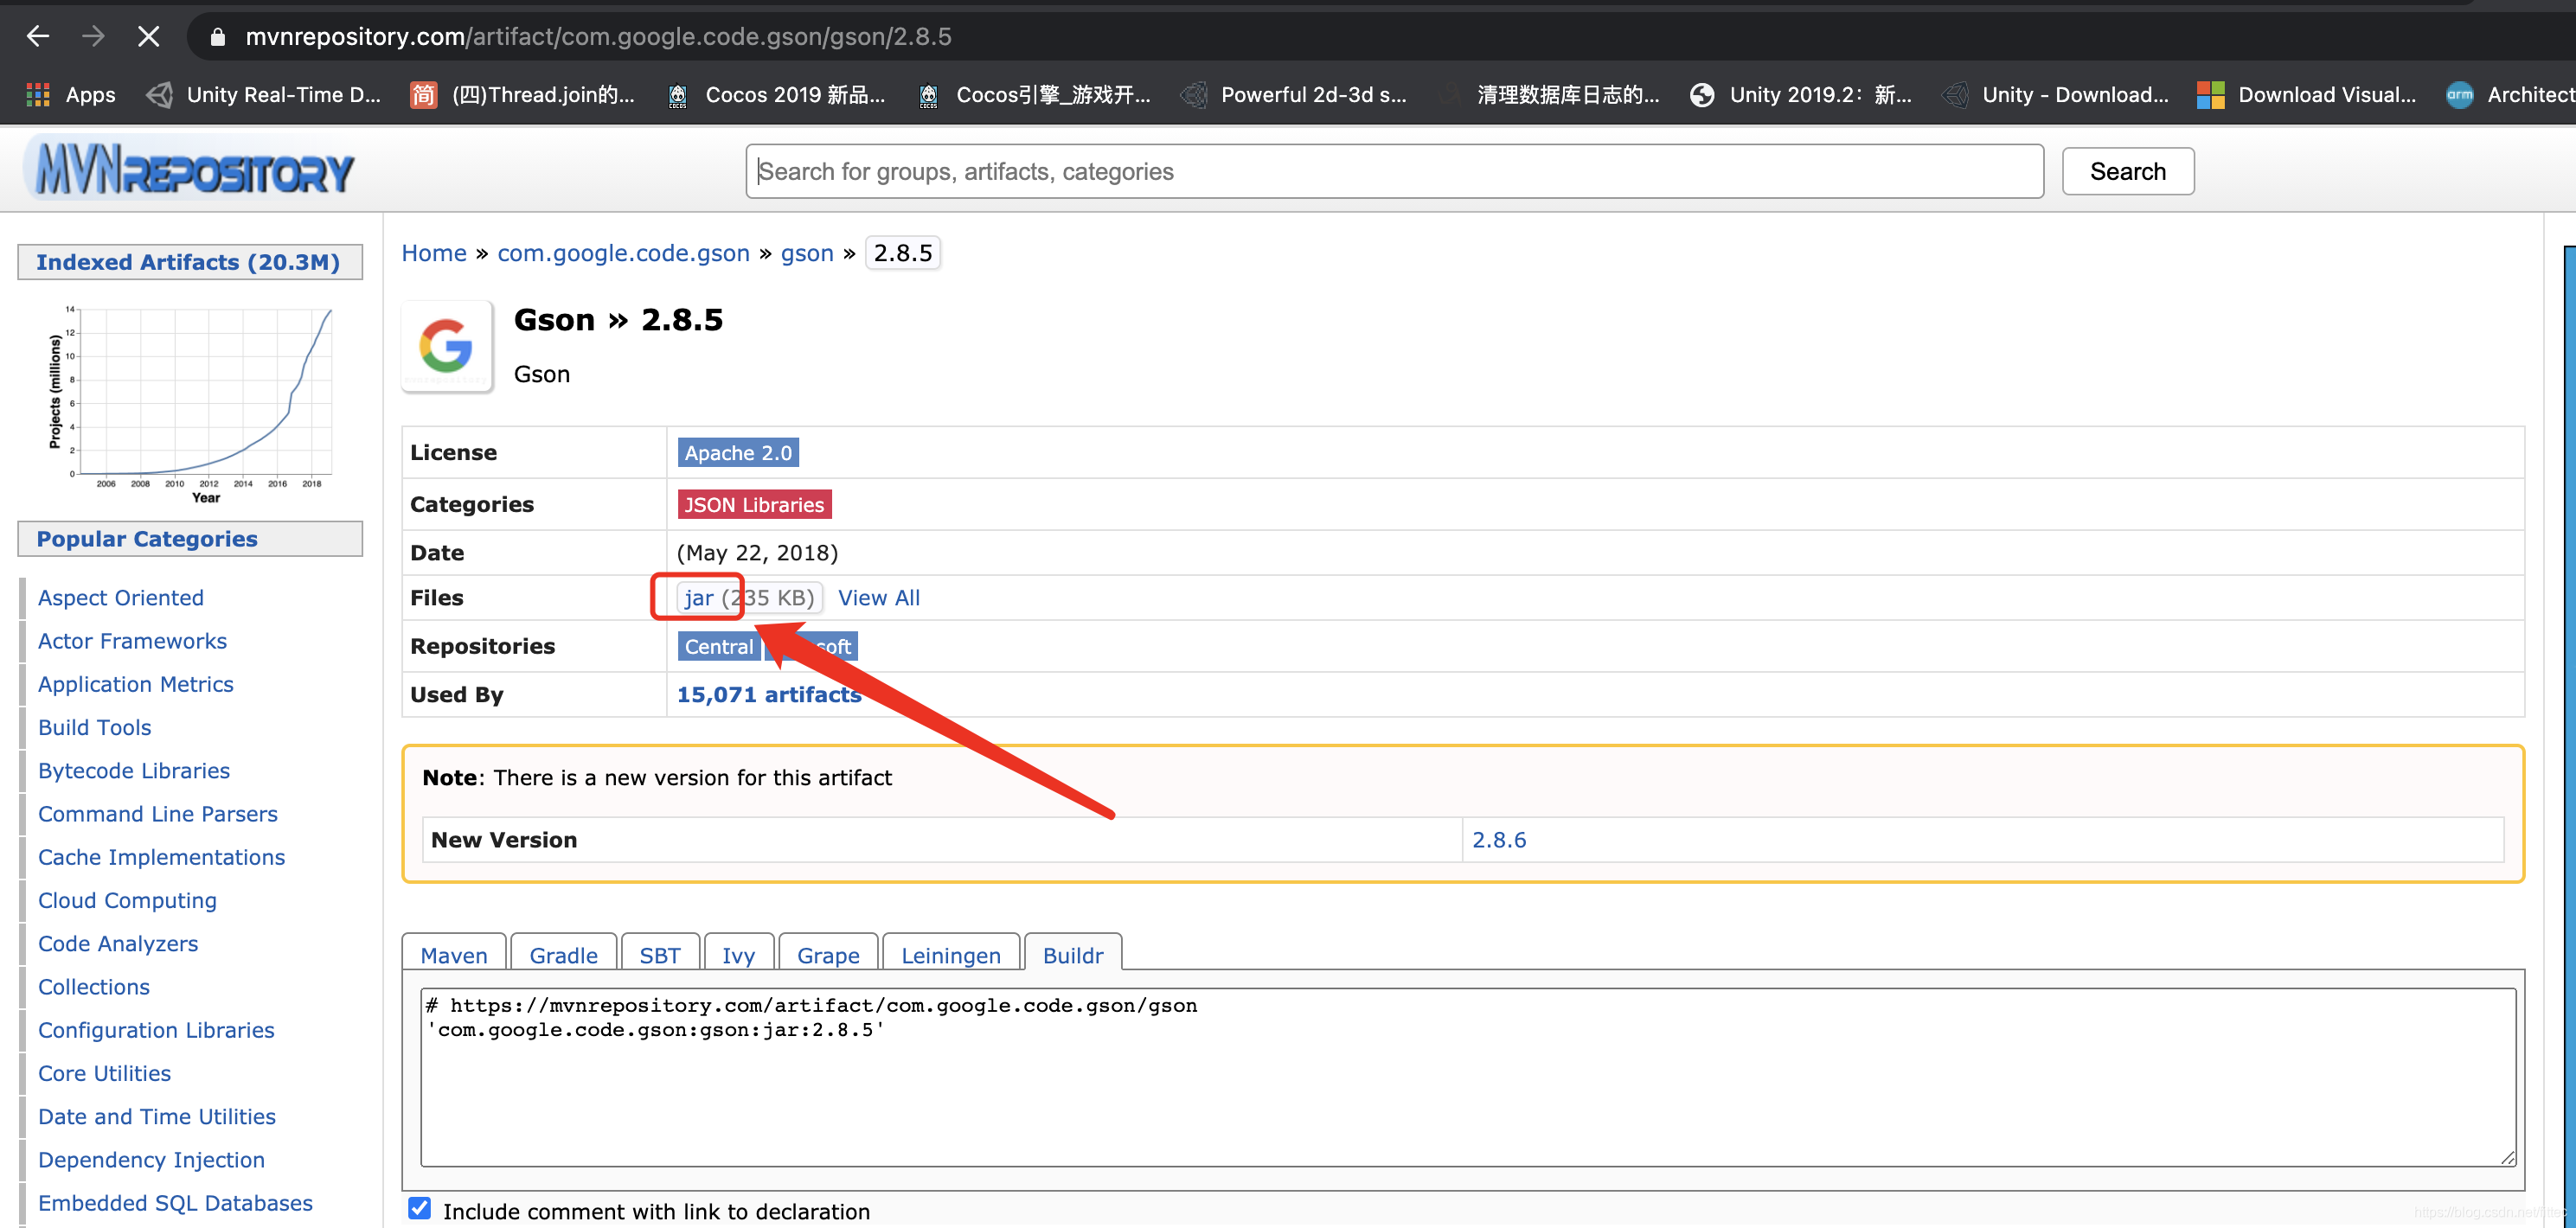Switch to the Grape tab
2576x1228 pixels.
tap(828, 954)
